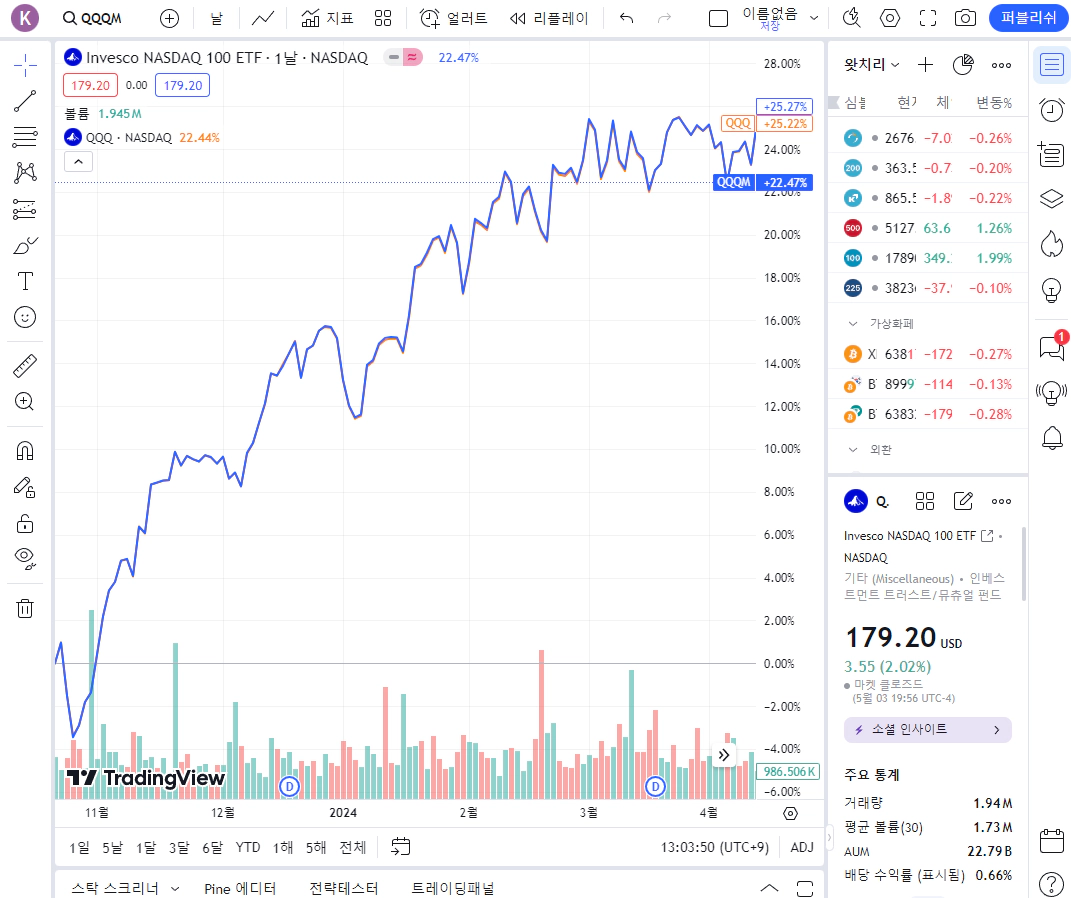Select the crosshair cursor tool

25,66
